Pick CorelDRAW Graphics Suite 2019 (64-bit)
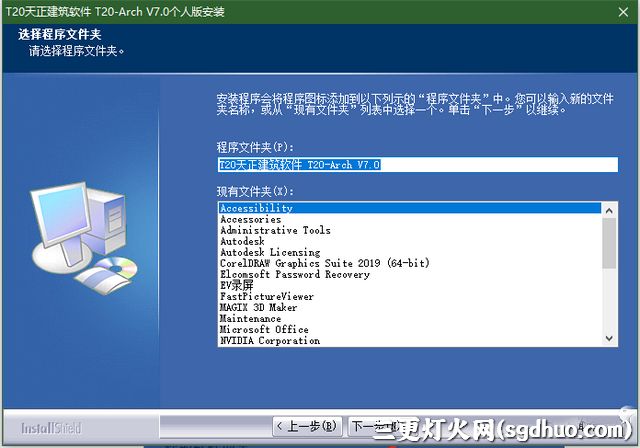The width and height of the screenshot is (640, 448). tap(409, 263)
